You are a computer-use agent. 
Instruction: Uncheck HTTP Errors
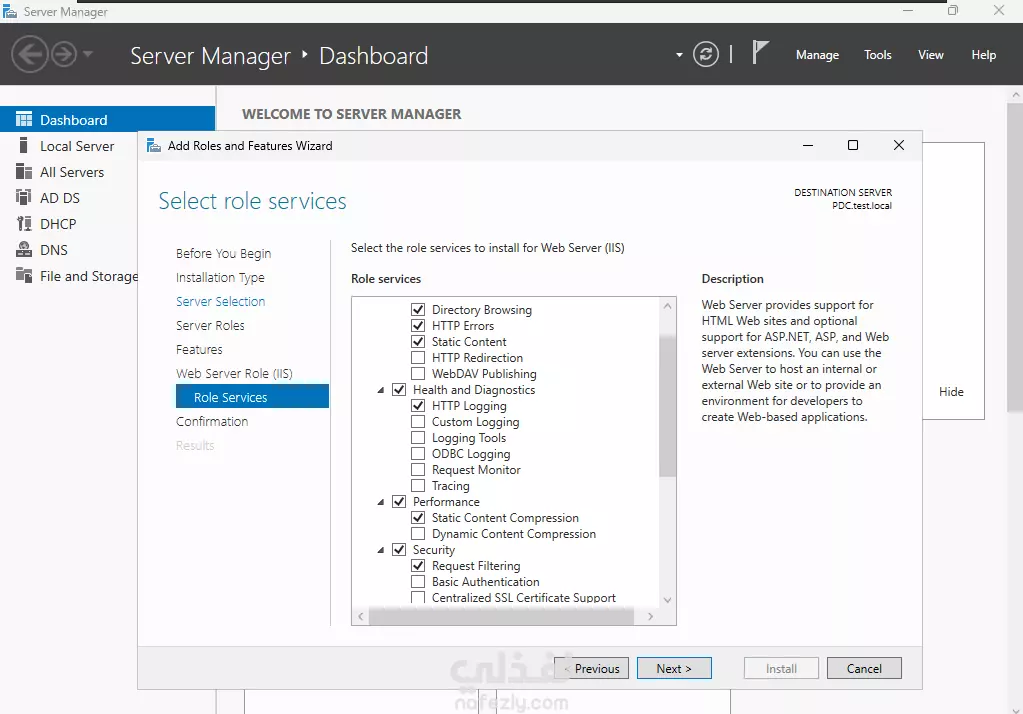coord(418,325)
